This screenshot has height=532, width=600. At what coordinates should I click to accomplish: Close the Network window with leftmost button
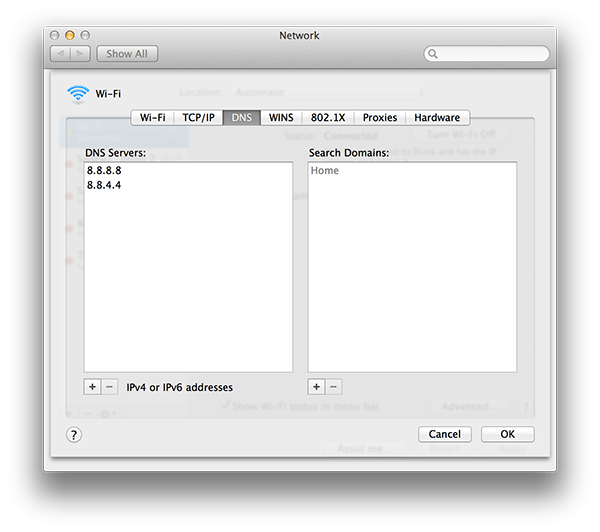(x=54, y=36)
